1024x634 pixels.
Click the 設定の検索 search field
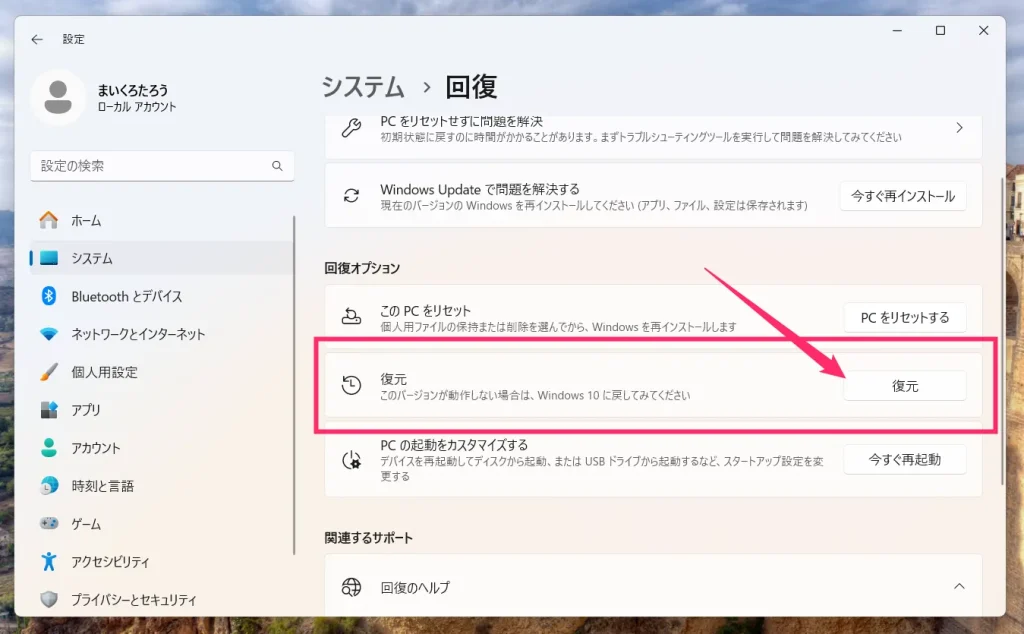click(162, 166)
